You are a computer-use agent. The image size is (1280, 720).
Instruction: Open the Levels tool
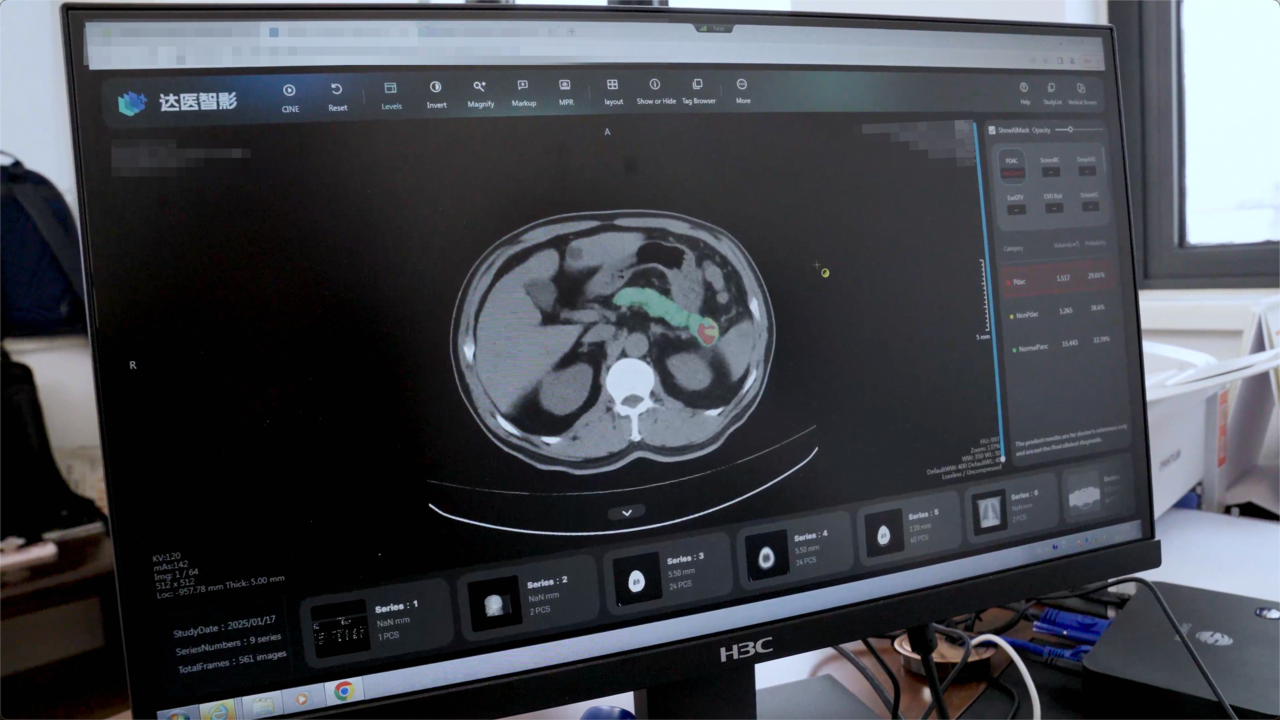(x=391, y=96)
